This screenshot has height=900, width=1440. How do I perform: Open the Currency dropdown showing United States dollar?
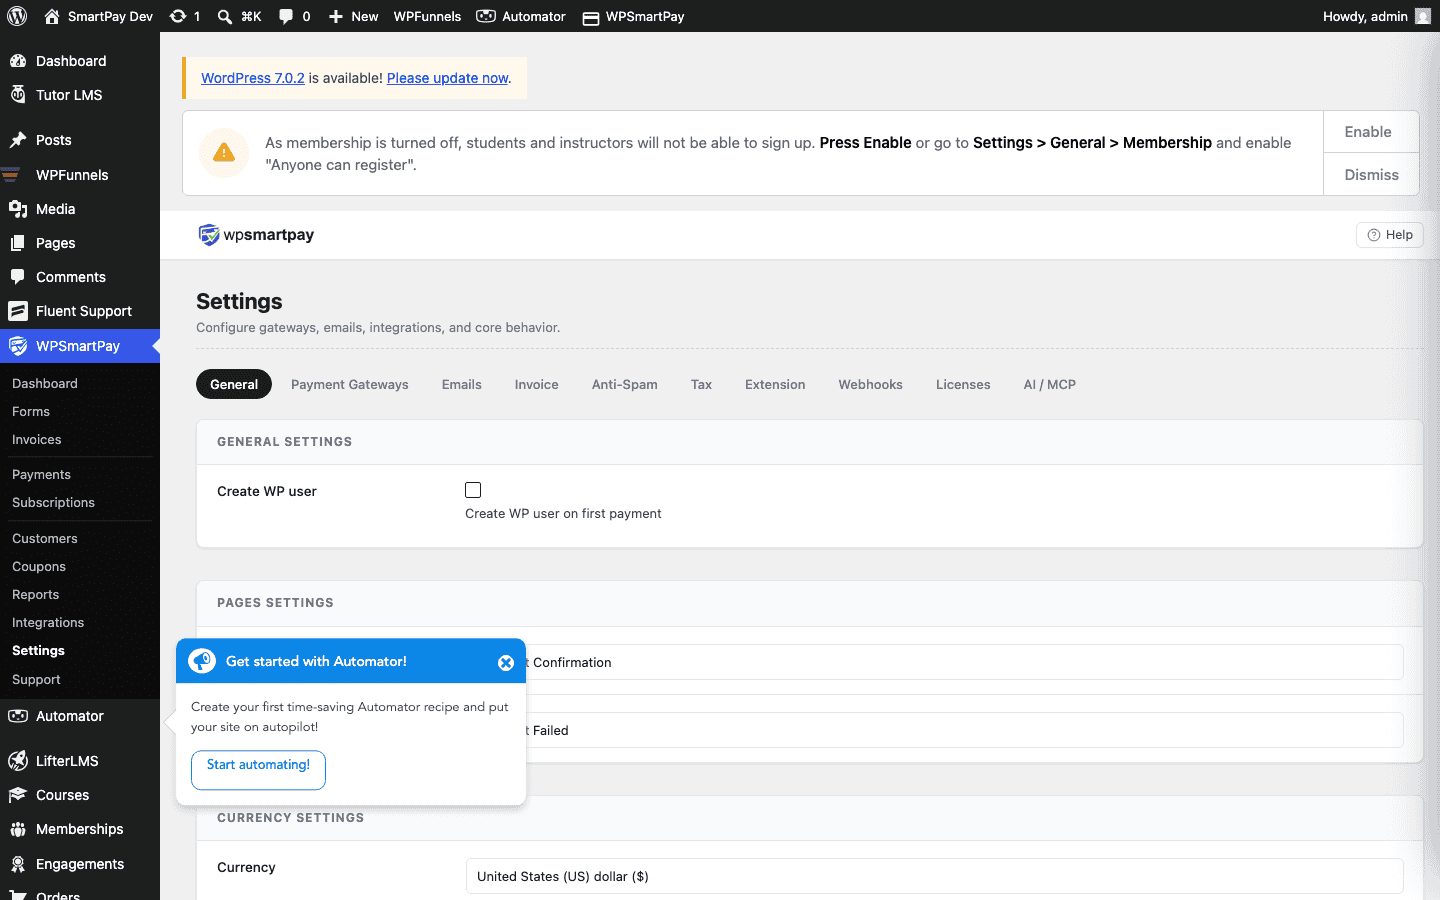(x=934, y=876)
